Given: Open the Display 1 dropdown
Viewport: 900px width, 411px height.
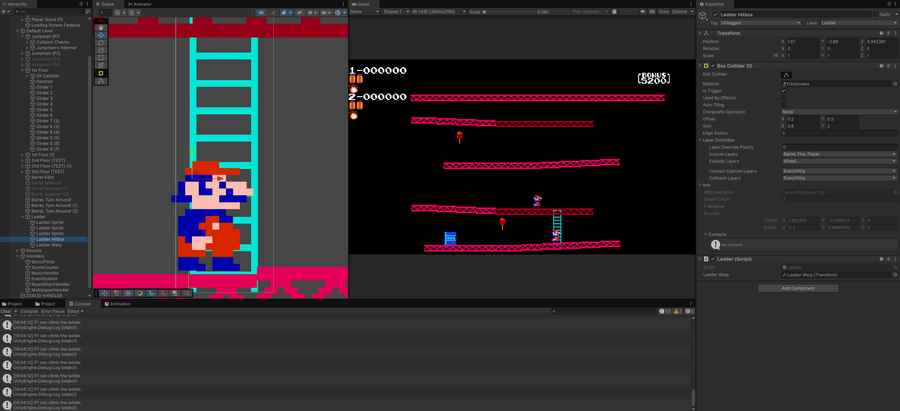Looking at the screenshot, I should tap(396, 11).
